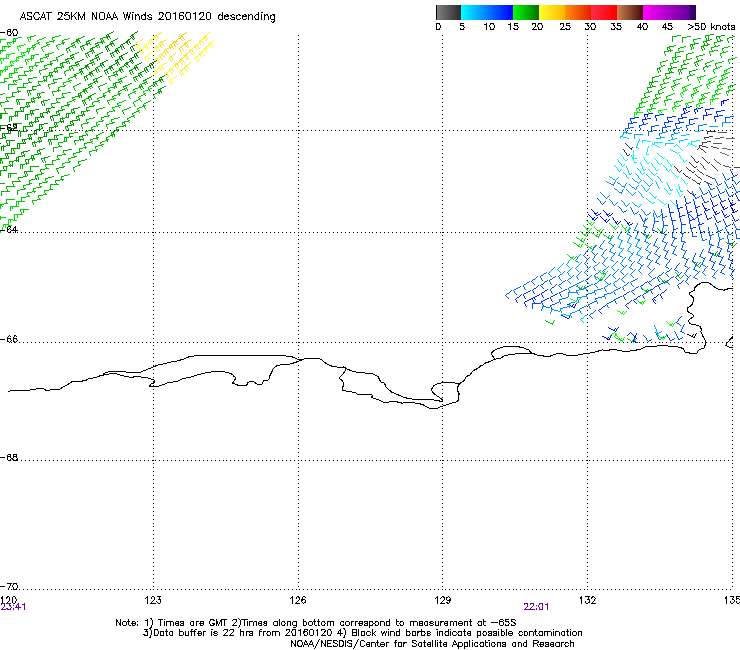
Task: Click the '123' longitude label
Action: tap(153, 600)
